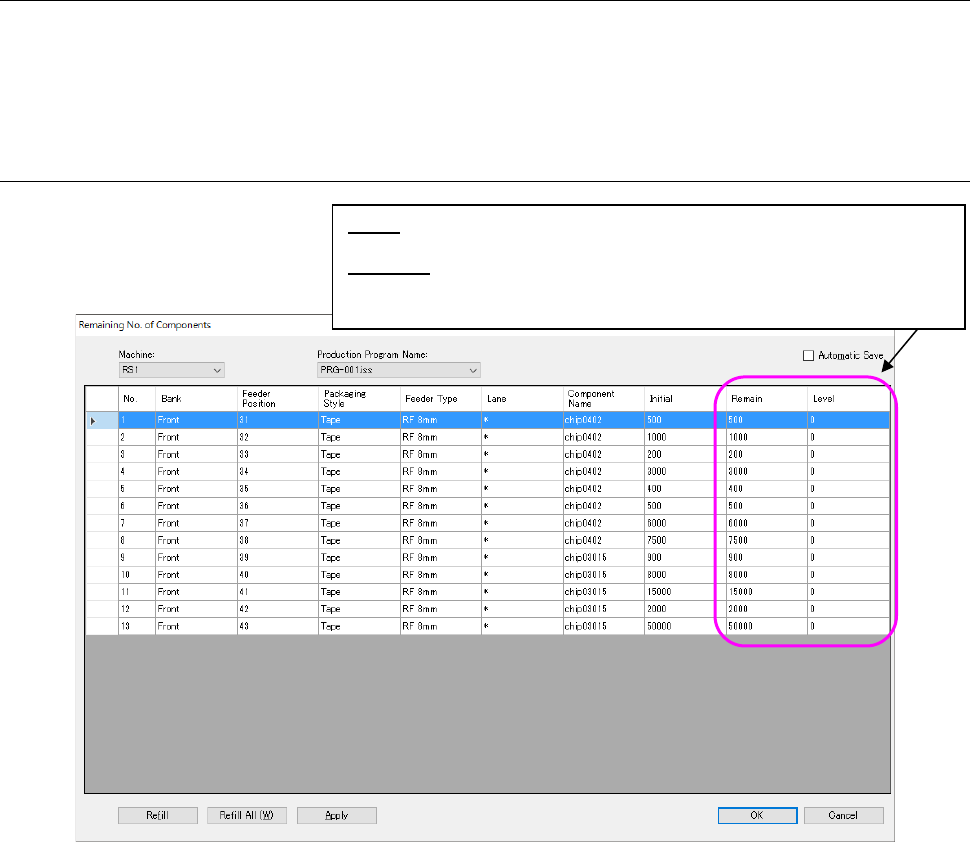Select row 13 by its number cell

pos(136,626)
